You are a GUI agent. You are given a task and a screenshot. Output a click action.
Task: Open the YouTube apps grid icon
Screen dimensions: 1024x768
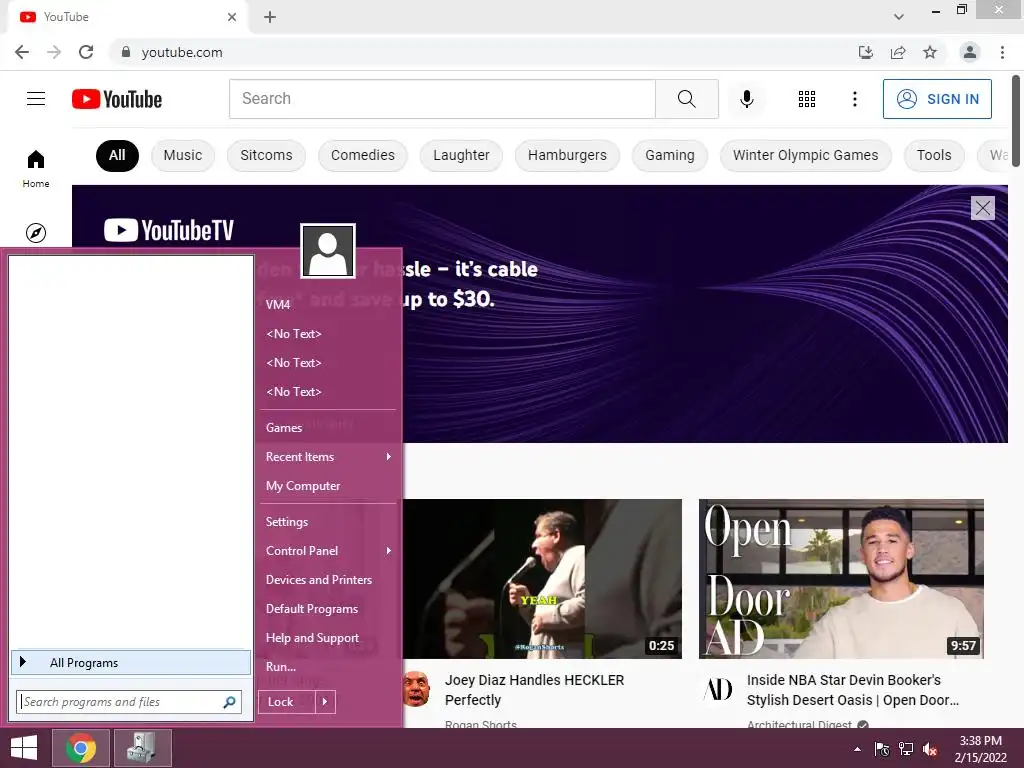[x=807, y=99]
